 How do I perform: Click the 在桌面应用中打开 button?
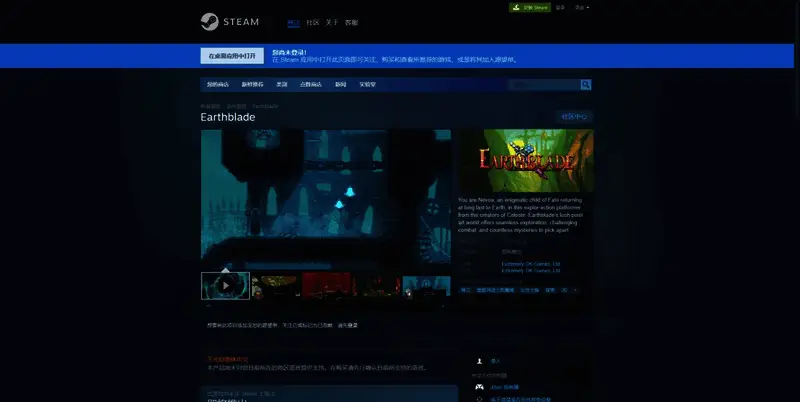pyautogui.click(x=232, y=56)
